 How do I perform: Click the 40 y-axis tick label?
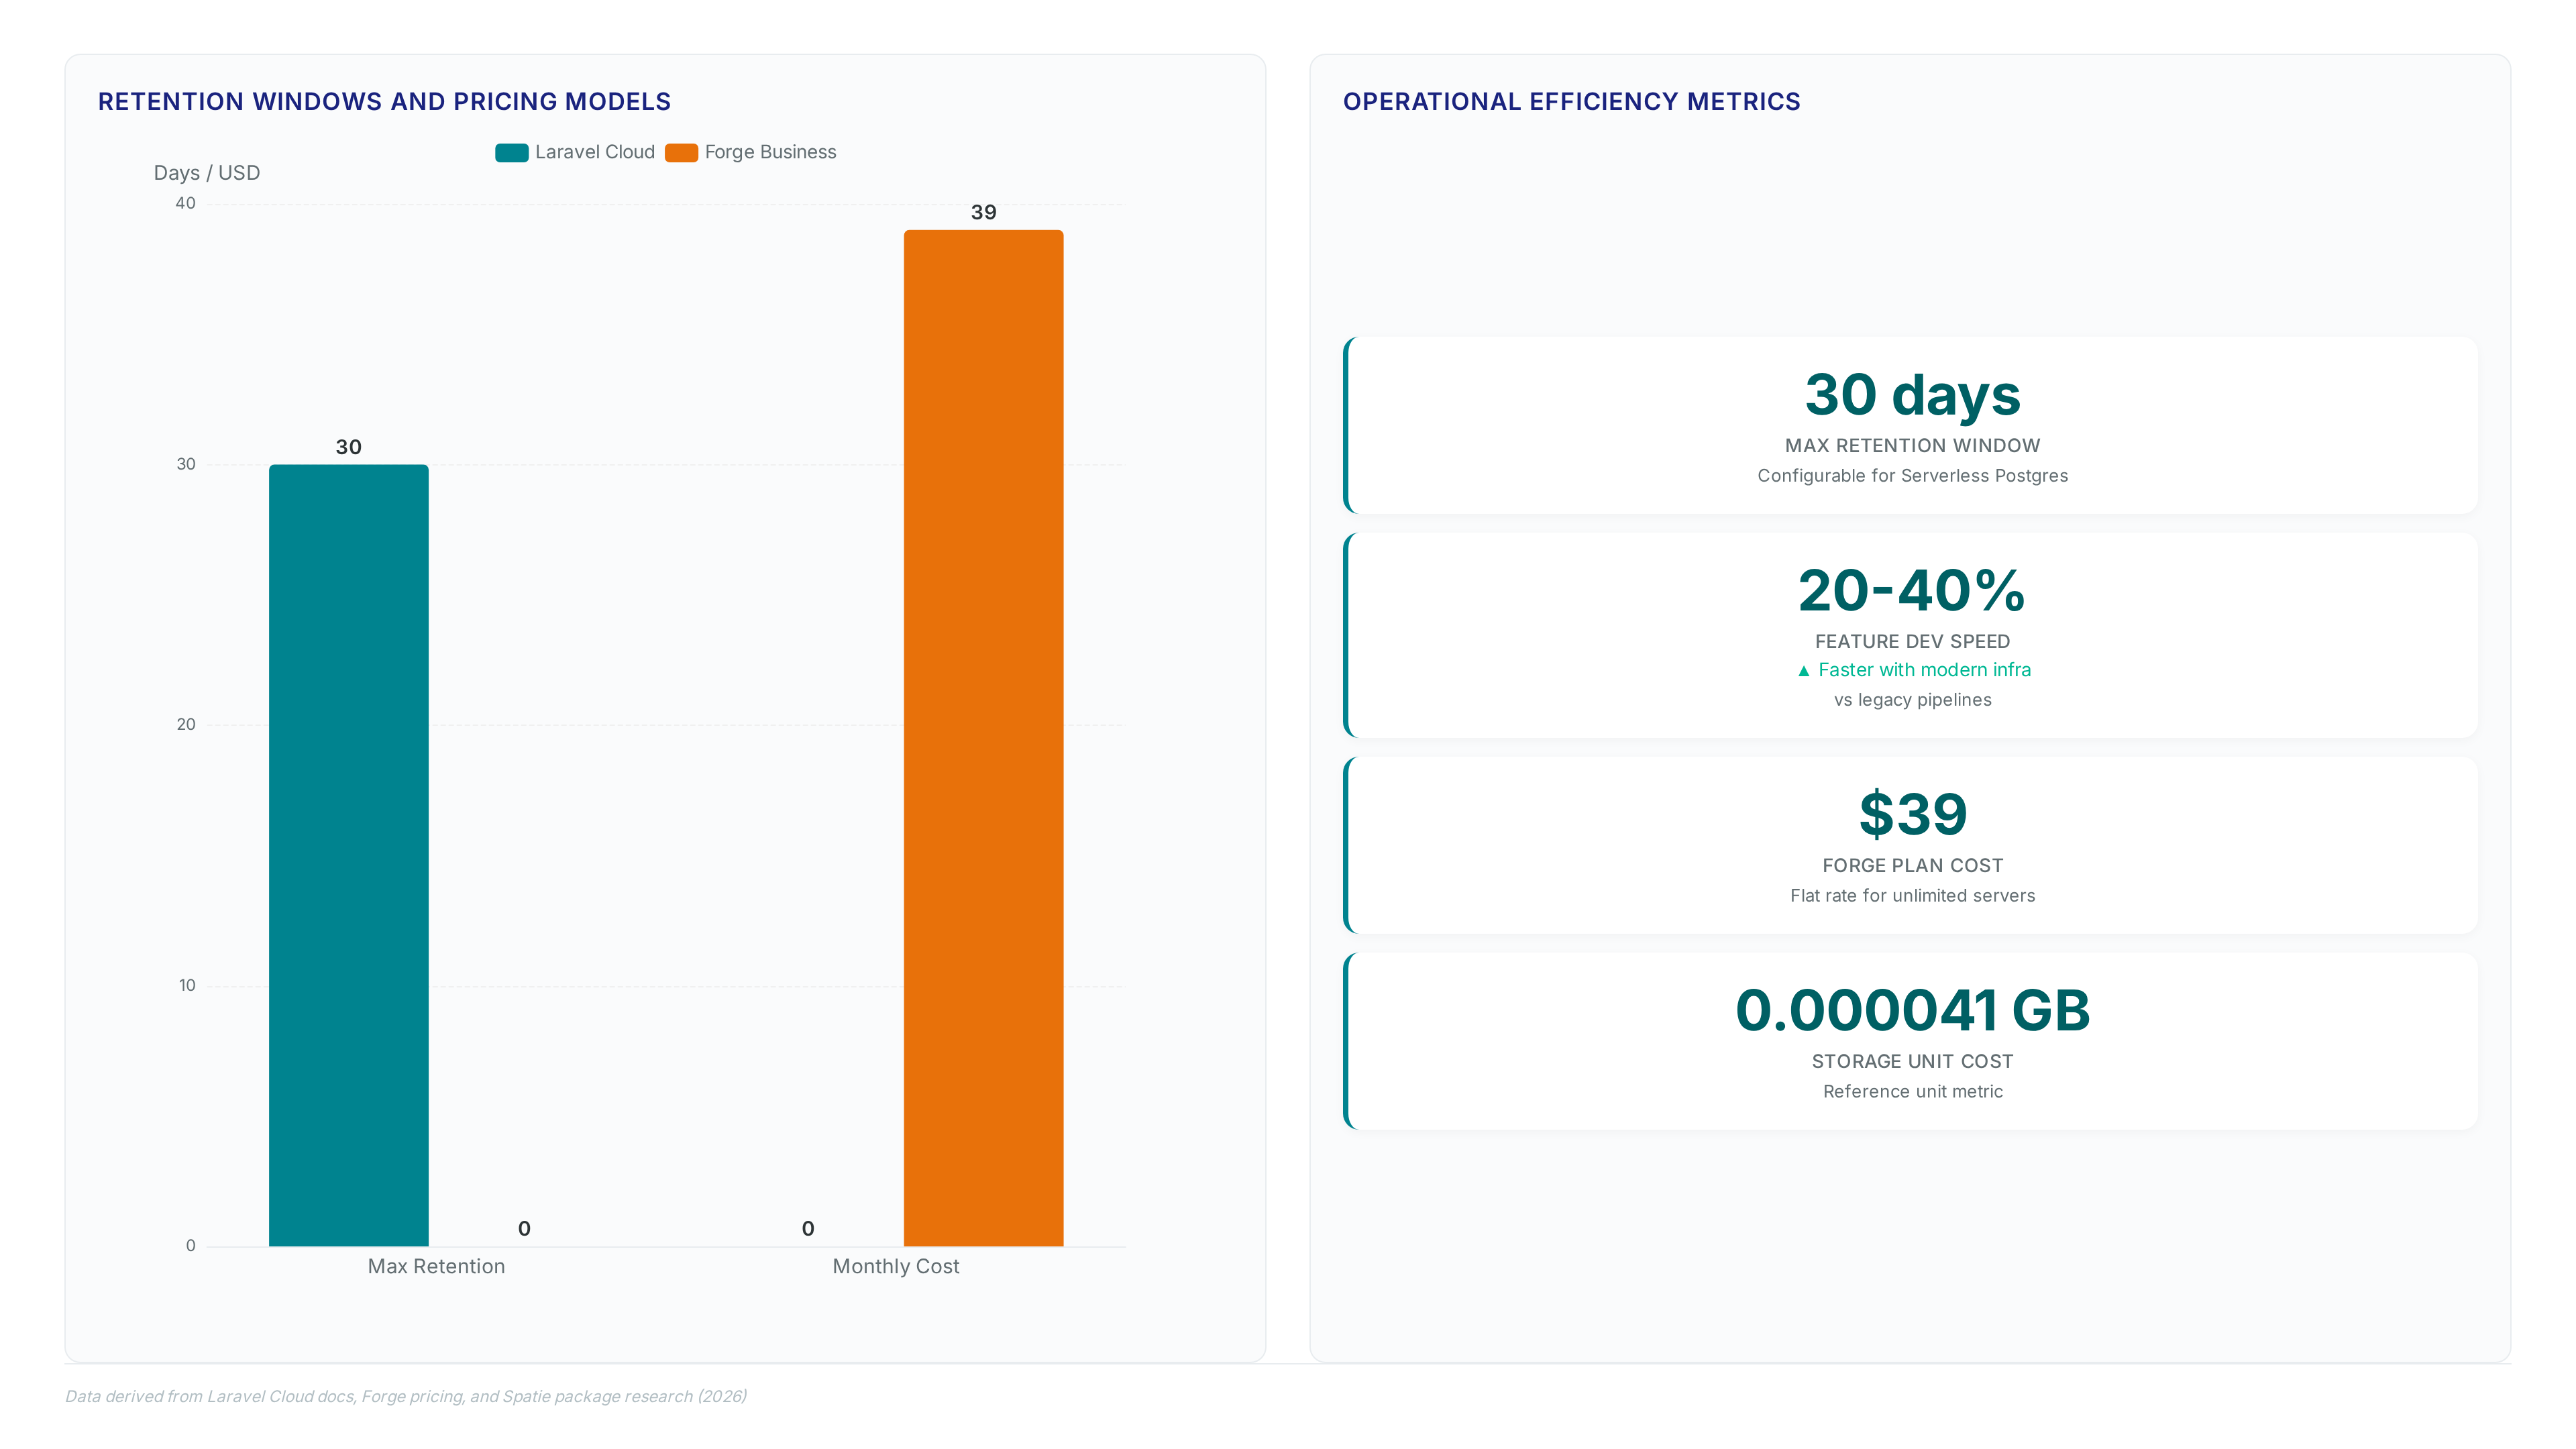pos(186,204)
